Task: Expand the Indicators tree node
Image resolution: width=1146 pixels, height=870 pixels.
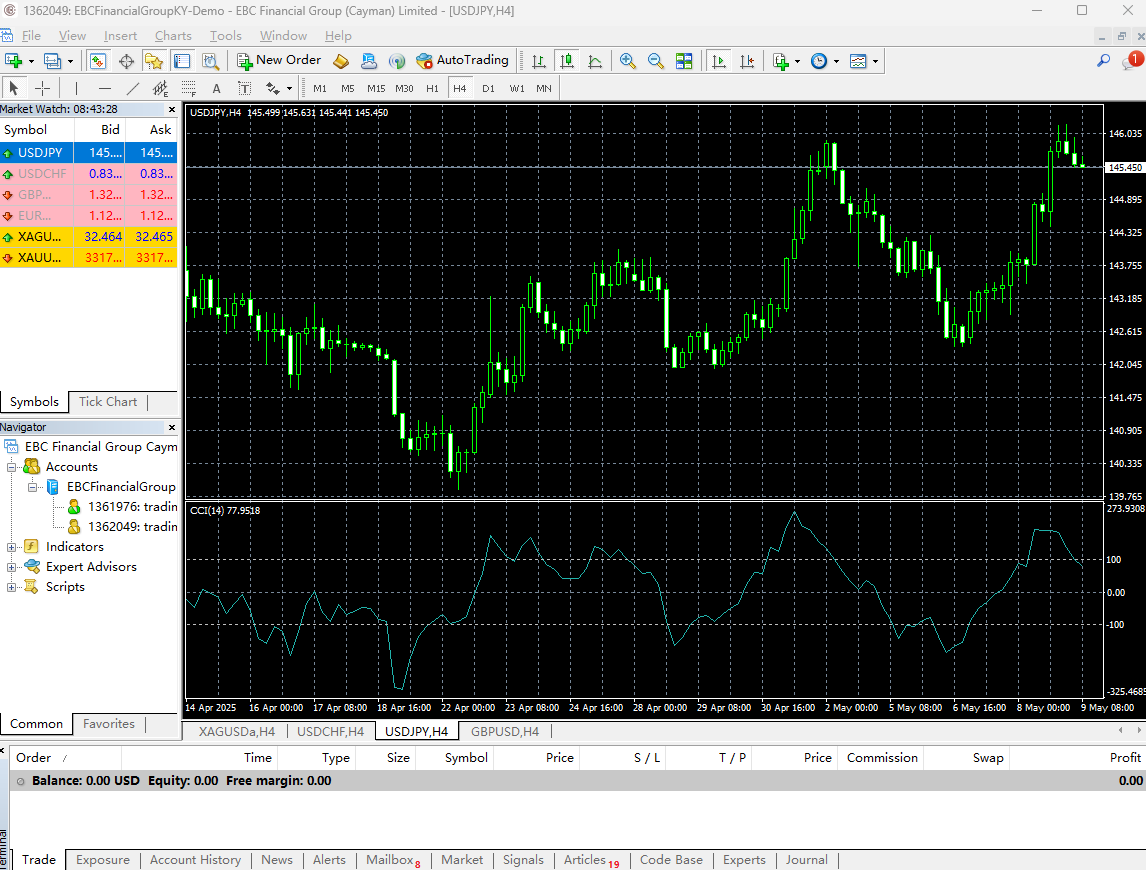Action: [11, 547]
